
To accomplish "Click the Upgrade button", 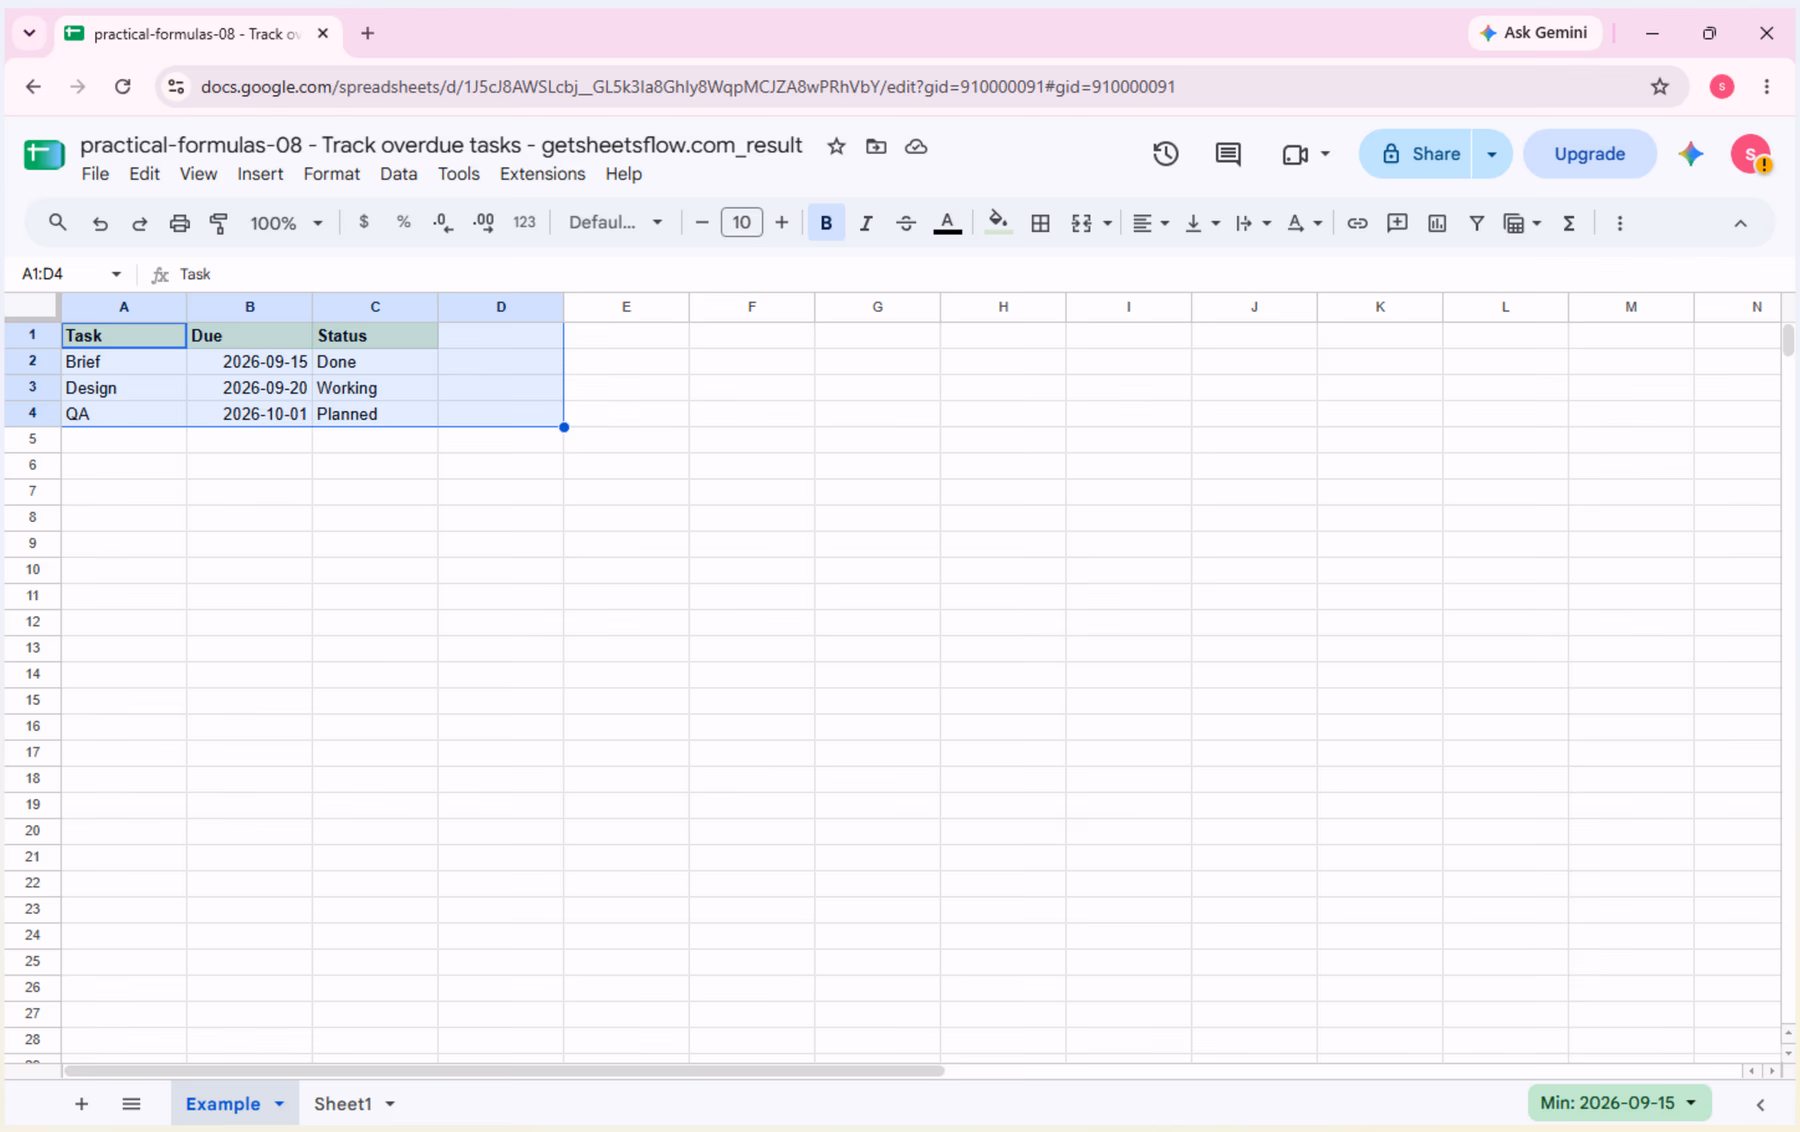I will 1589,154.
